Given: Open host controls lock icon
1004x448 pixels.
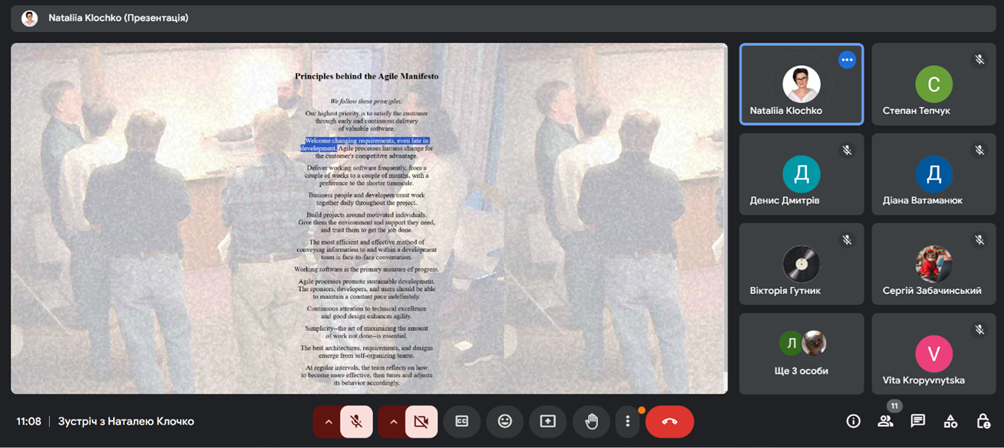Looking at the screenshot, I should pyautogui.click(x=983, y=421).
